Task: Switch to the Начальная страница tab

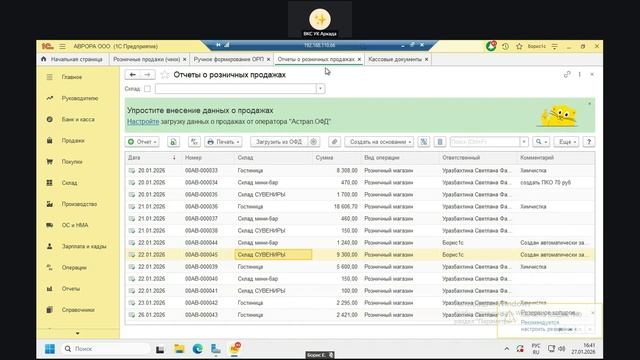Action: click(x=72, y=59)
